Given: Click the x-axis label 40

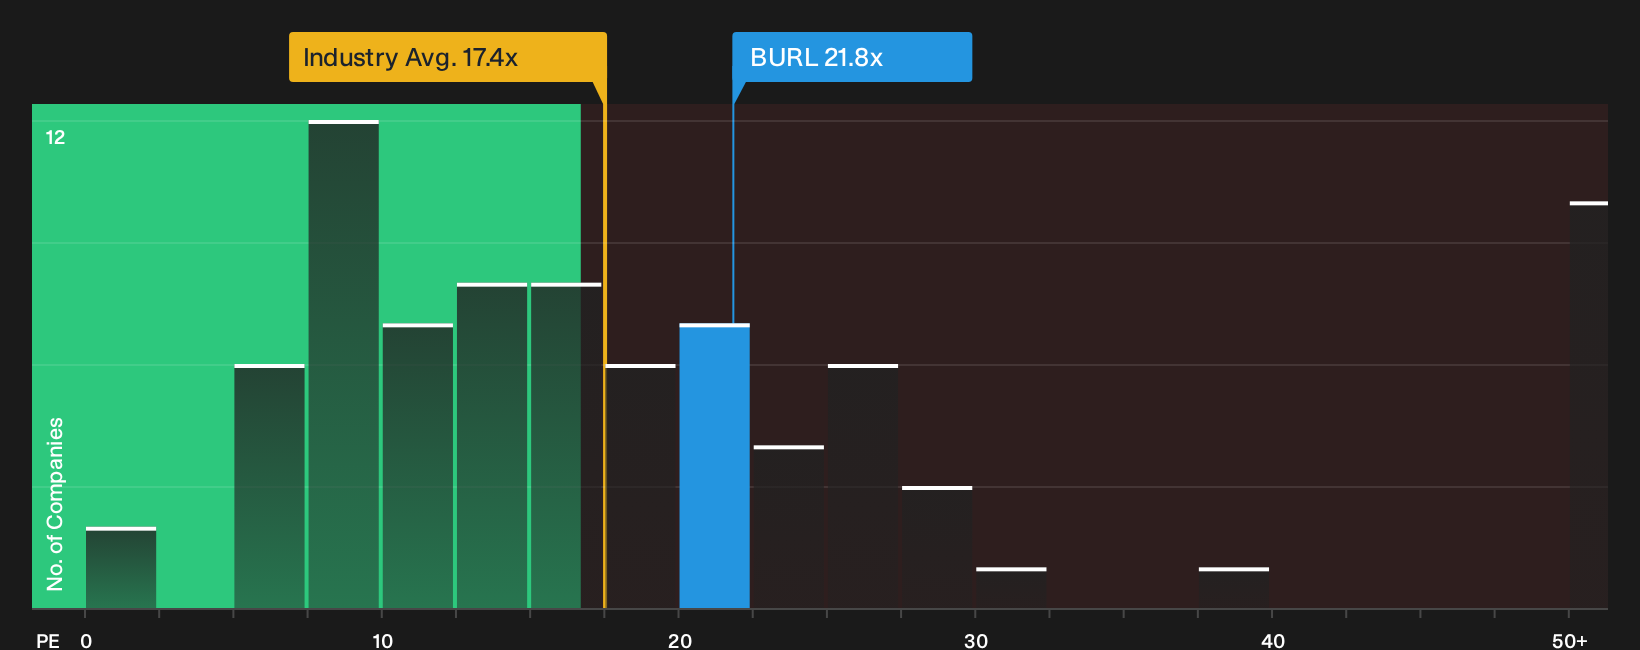Looking at the screenshot, I should point(1273,640).
